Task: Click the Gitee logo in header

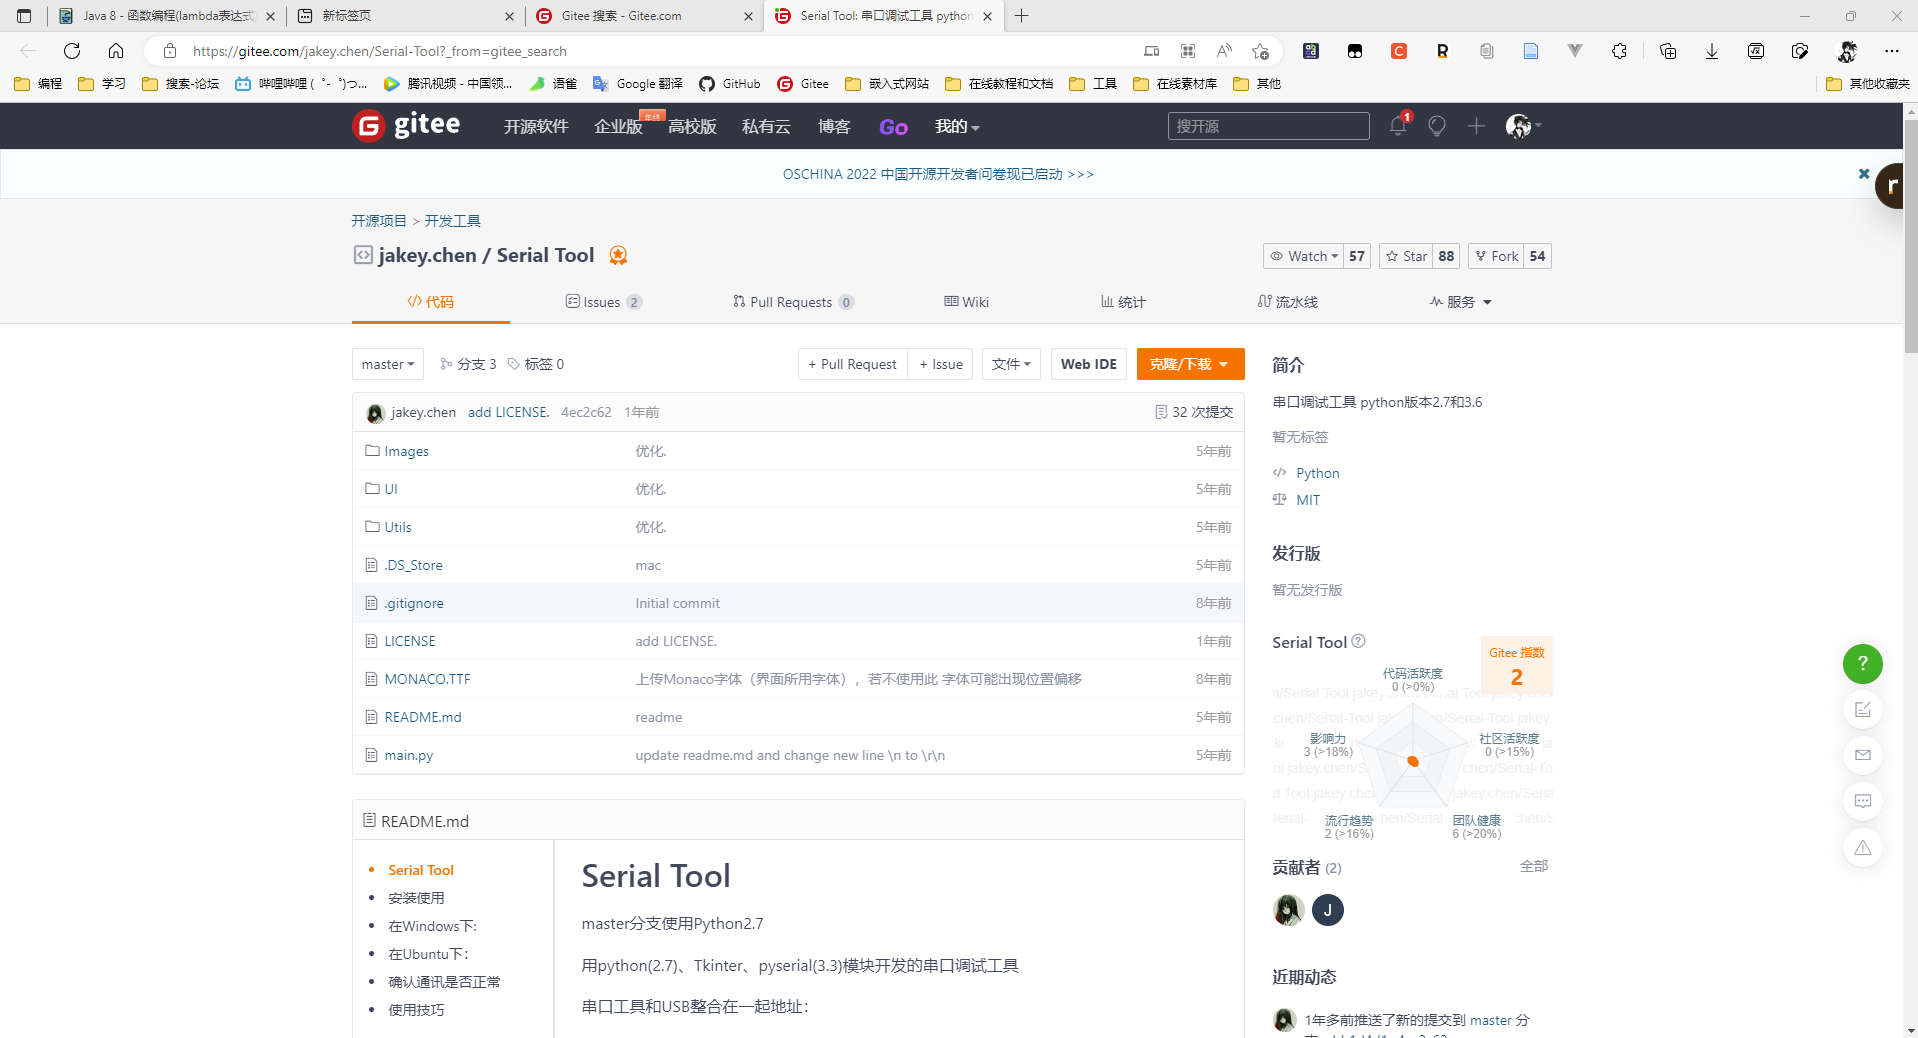Action: (406, 126)
